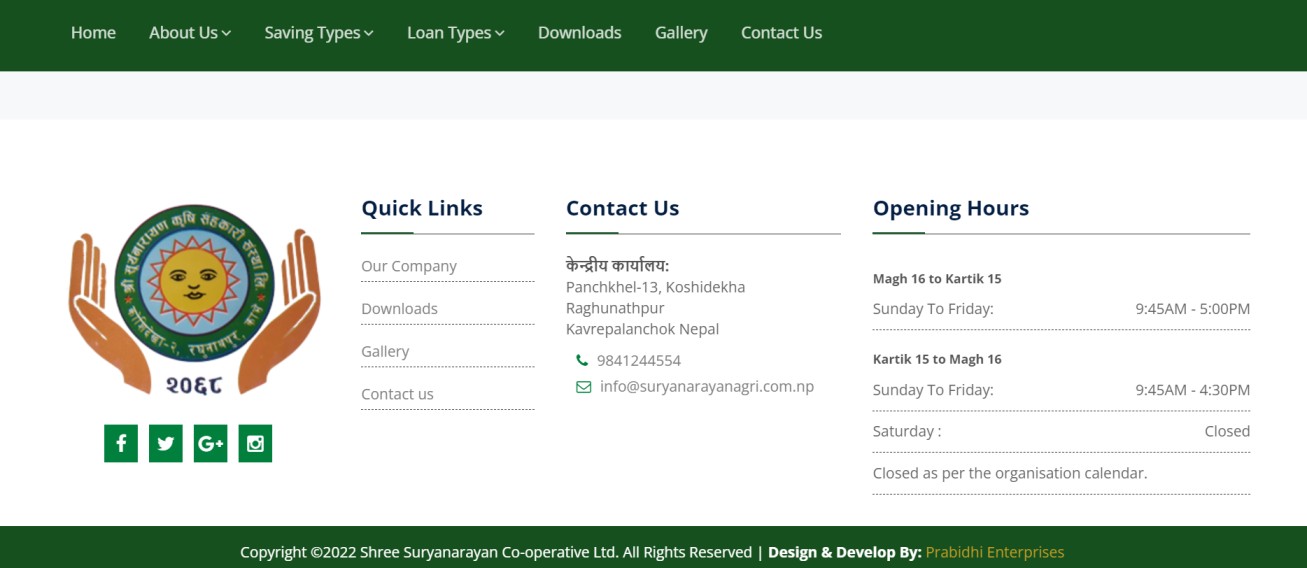Click the phone icon beside 9841244554

point(582,361)
